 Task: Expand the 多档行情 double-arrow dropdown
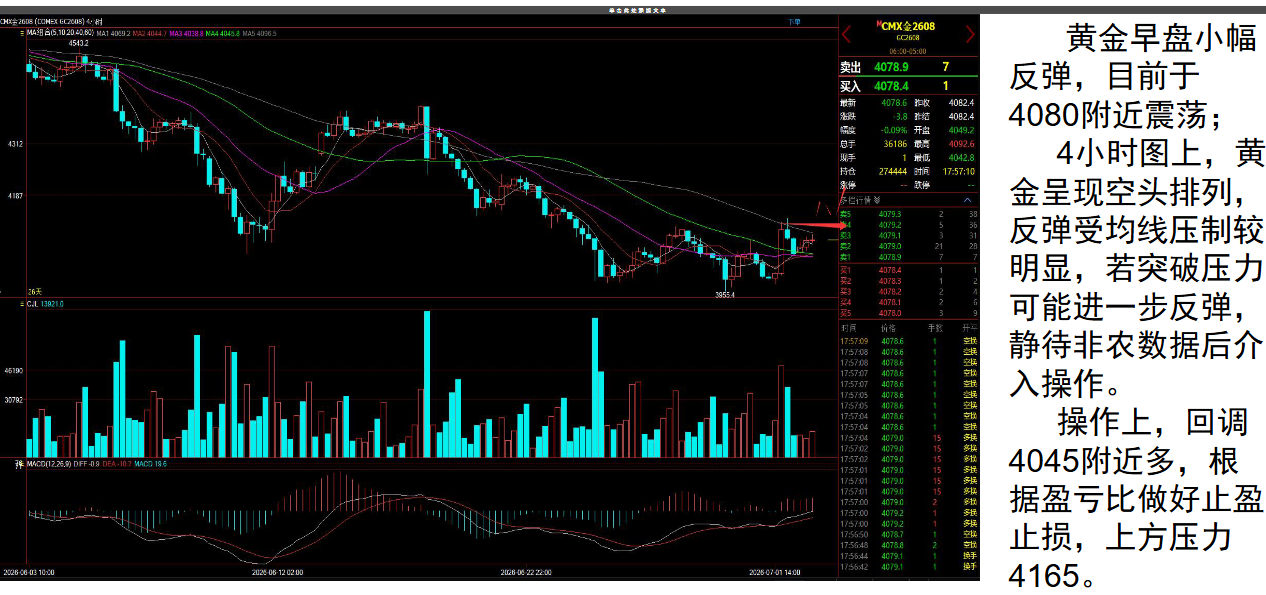point(878,199)
